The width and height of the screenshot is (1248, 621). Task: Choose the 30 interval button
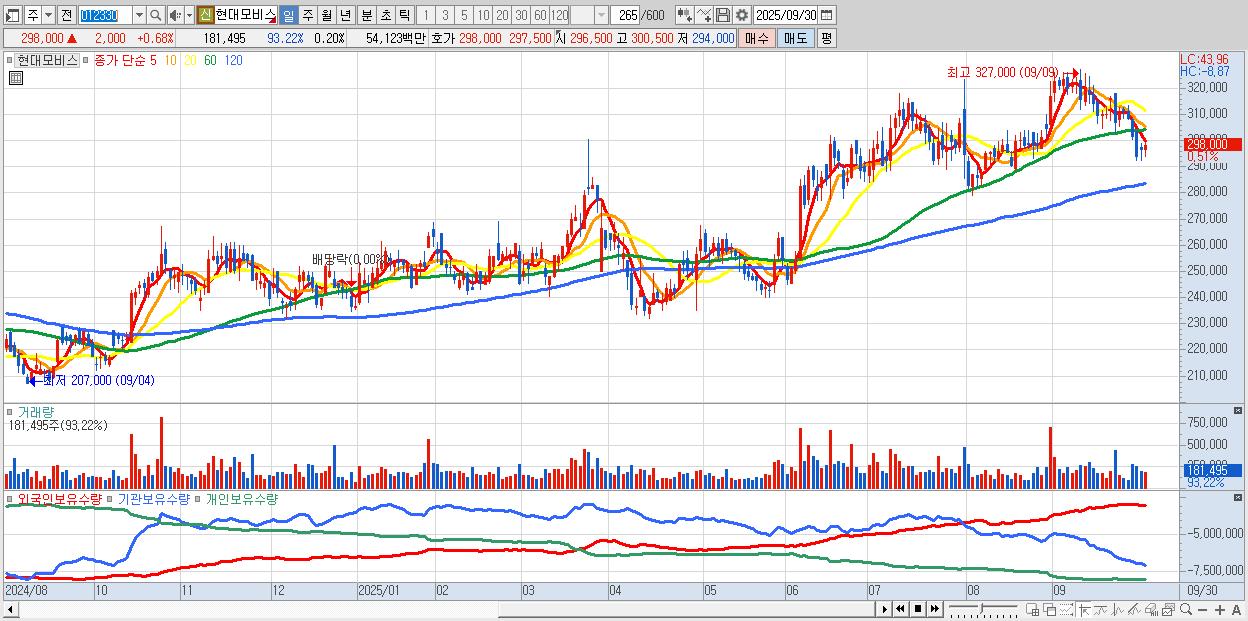pyautogui.click(x=521, y=15)
